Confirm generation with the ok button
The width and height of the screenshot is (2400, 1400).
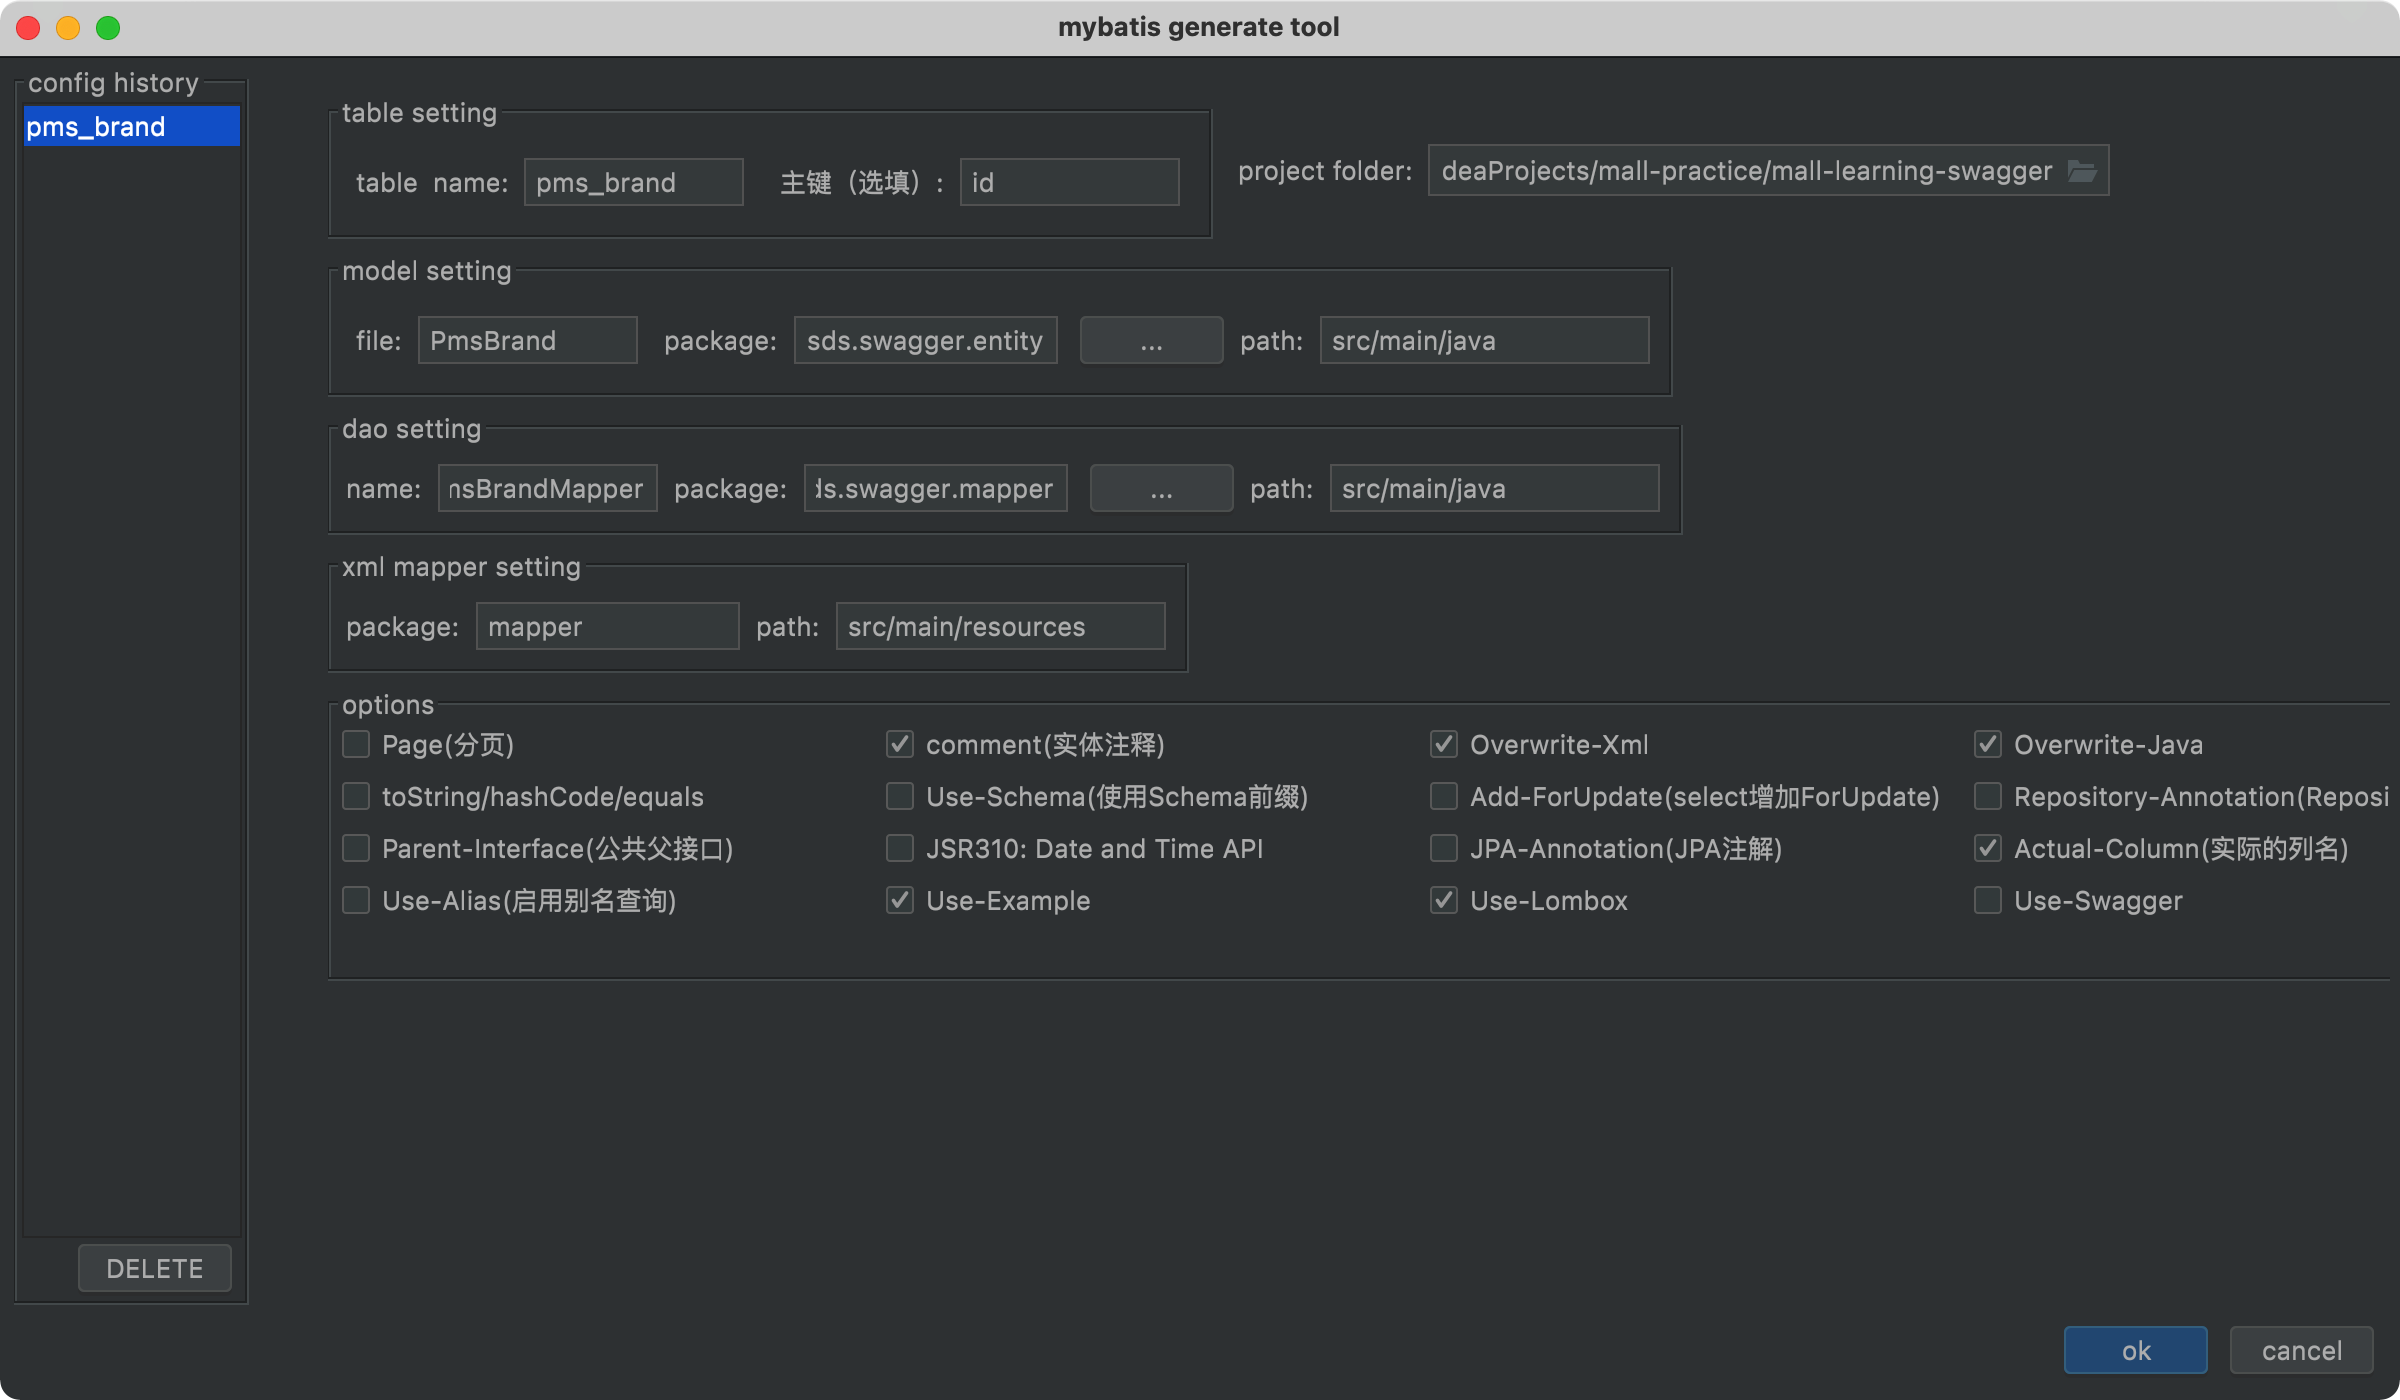tap(2135, 1350)
